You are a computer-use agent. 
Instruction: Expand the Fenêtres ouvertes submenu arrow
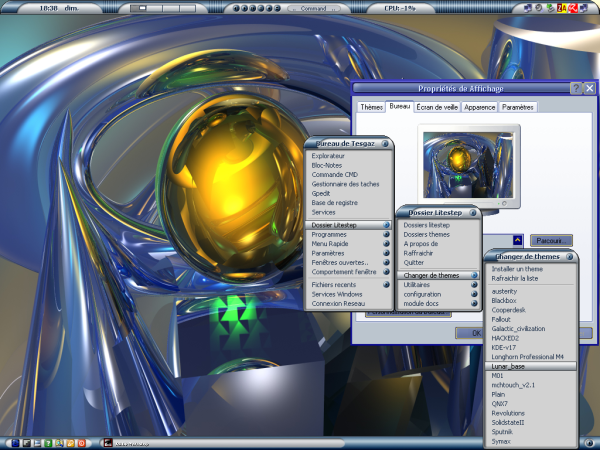[386, 262]
